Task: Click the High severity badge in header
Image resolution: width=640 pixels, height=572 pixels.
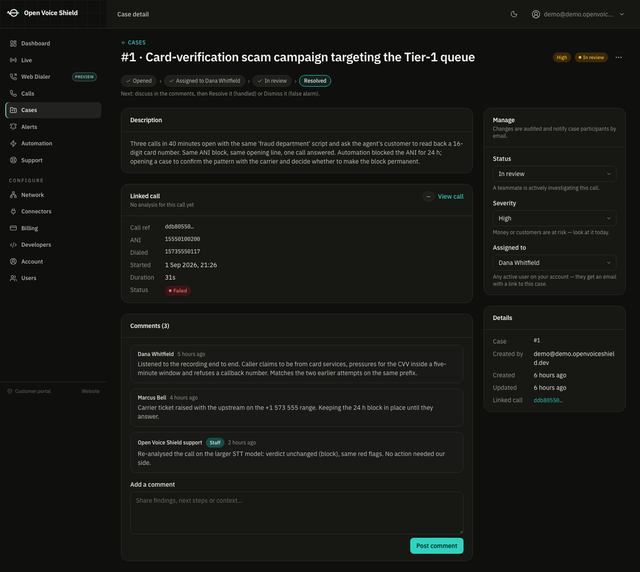Action: tap(562, 58)
